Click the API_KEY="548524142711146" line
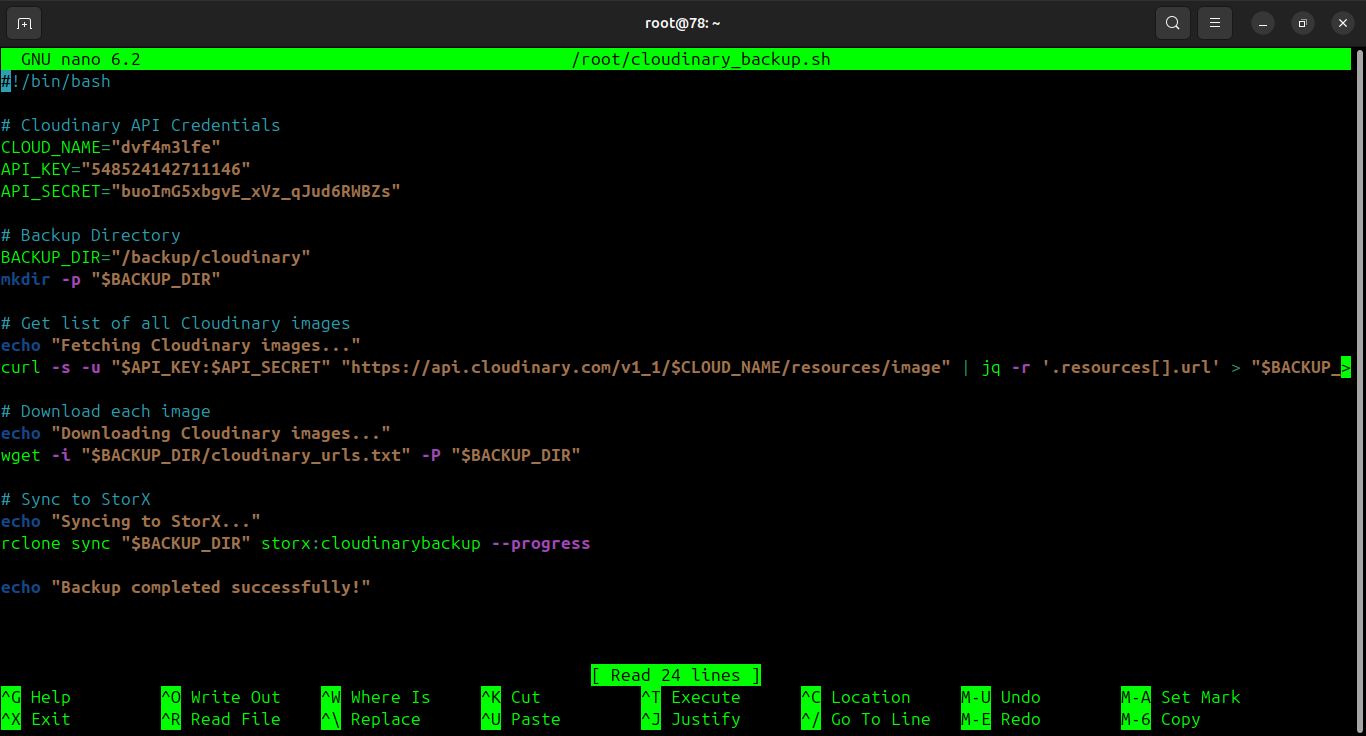The height and width of the screenshot is (736, 1366). pyautogui.click(x=126, y=169)
